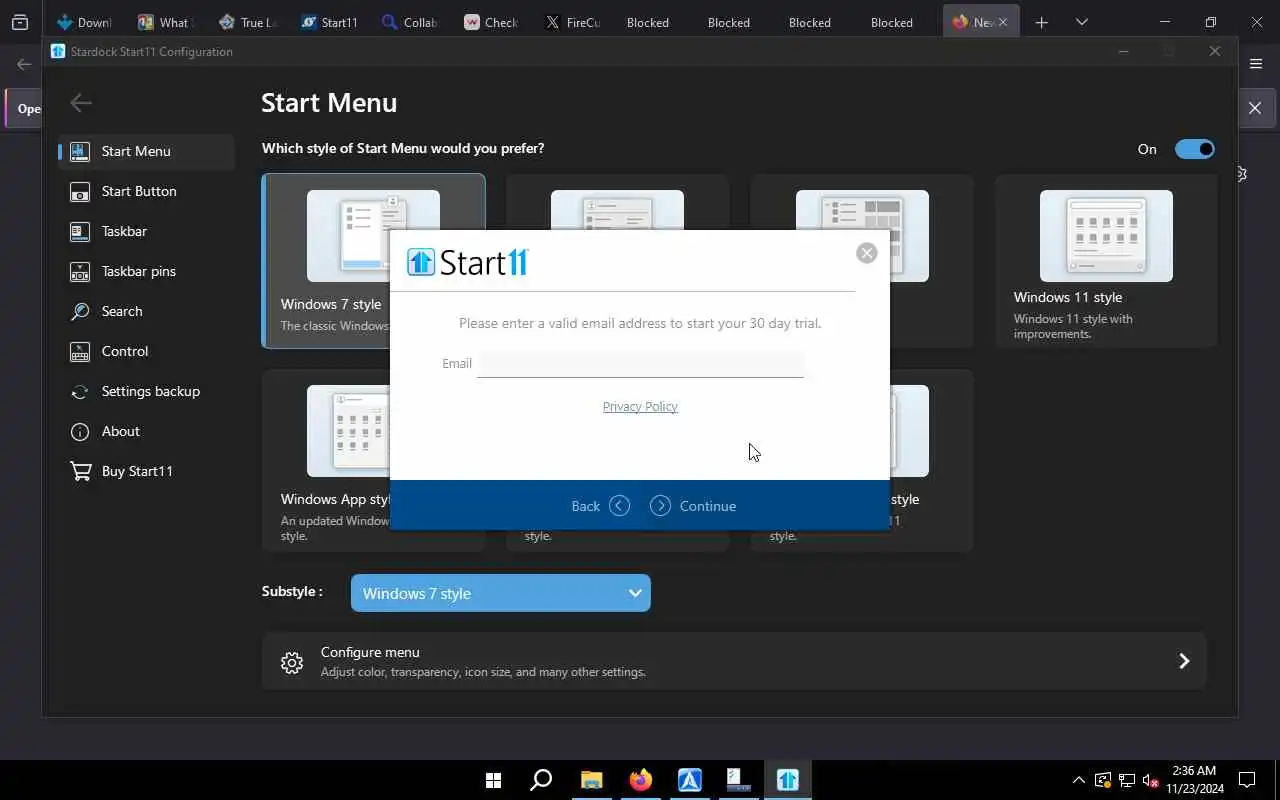Toggle the Start Menu On switch
The height and width of the screenshot is (800, 1280).
point(1195,149)
